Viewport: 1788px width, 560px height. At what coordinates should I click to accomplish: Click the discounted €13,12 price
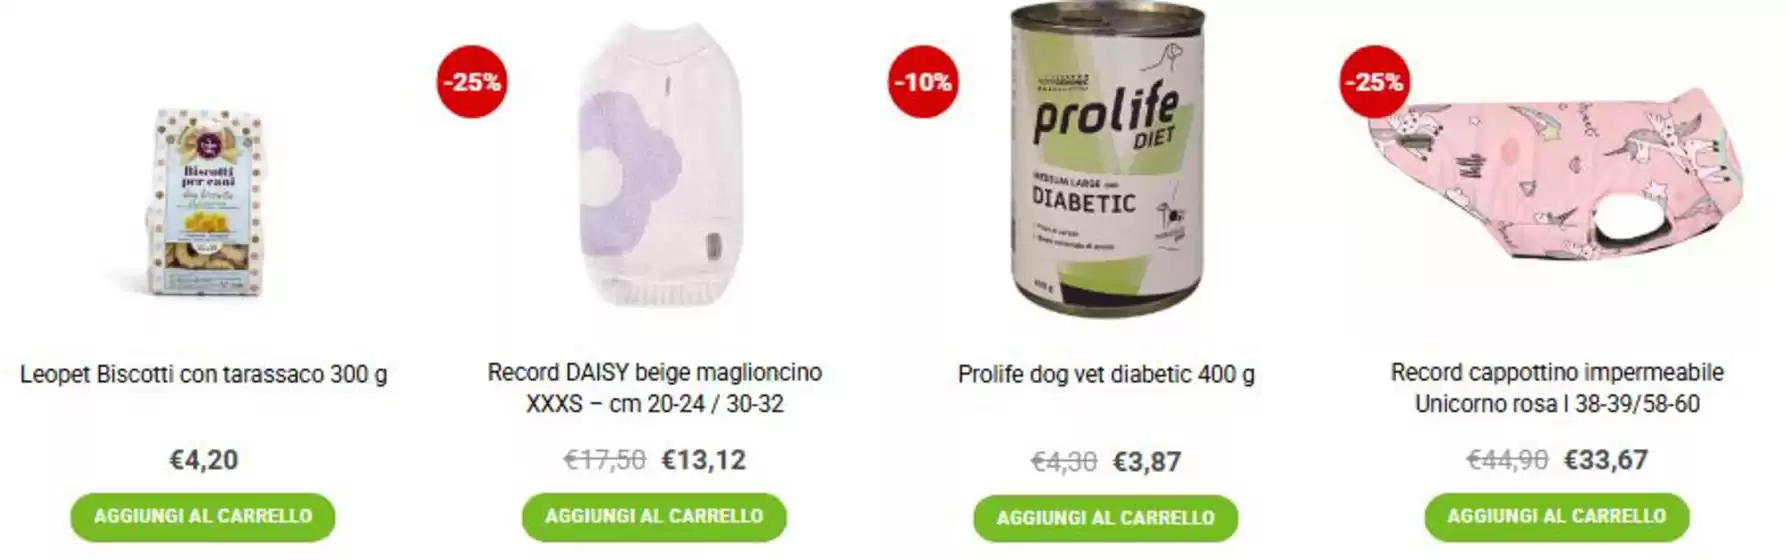pyautogui.click(x=704, y=460)
